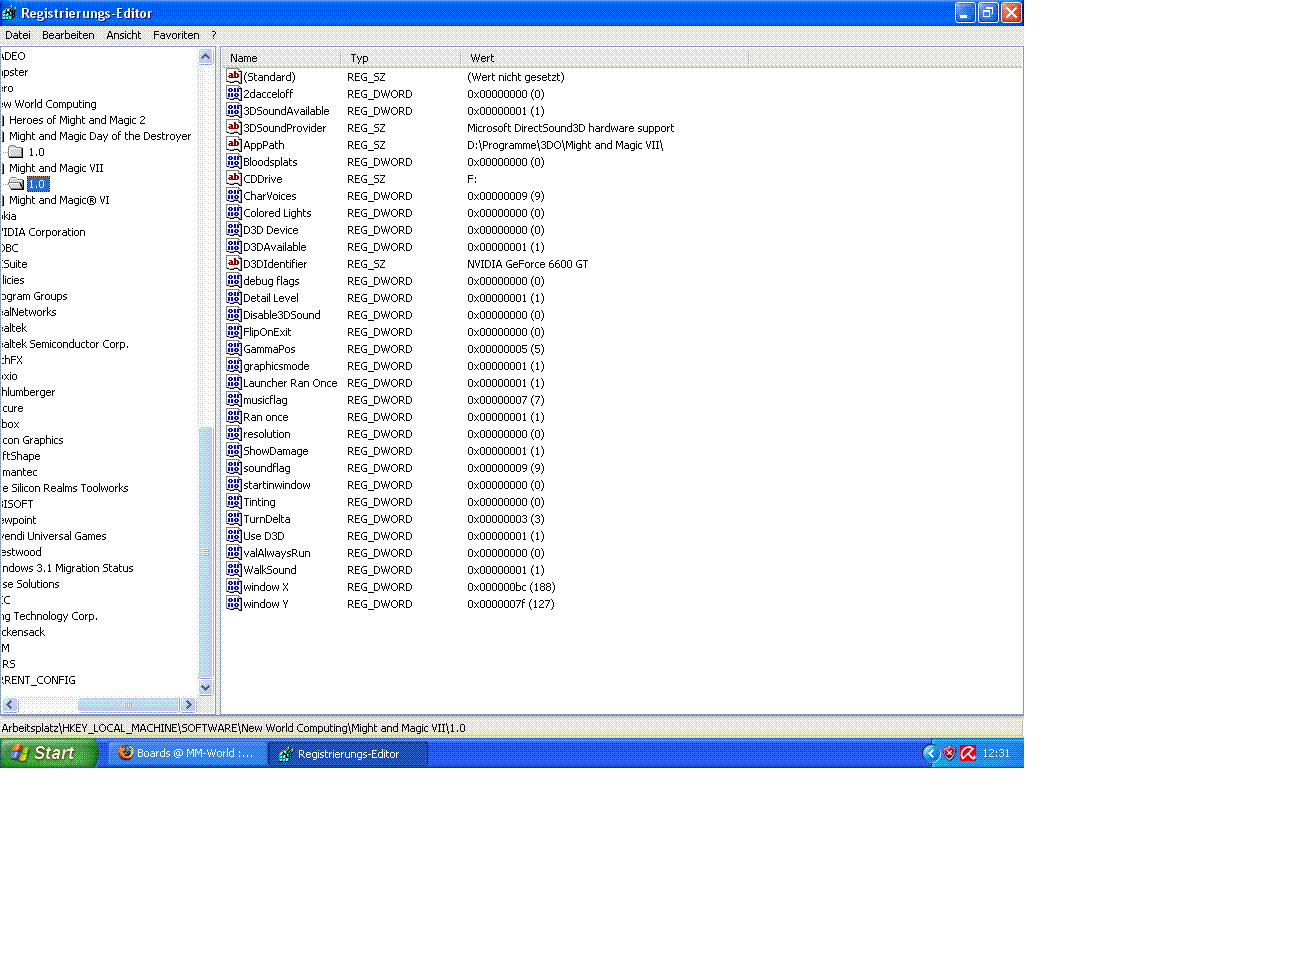Select the Might and Magic Day of the Destroyer key
Screen dimensions: 1296x972
click(x=100, y=136)
